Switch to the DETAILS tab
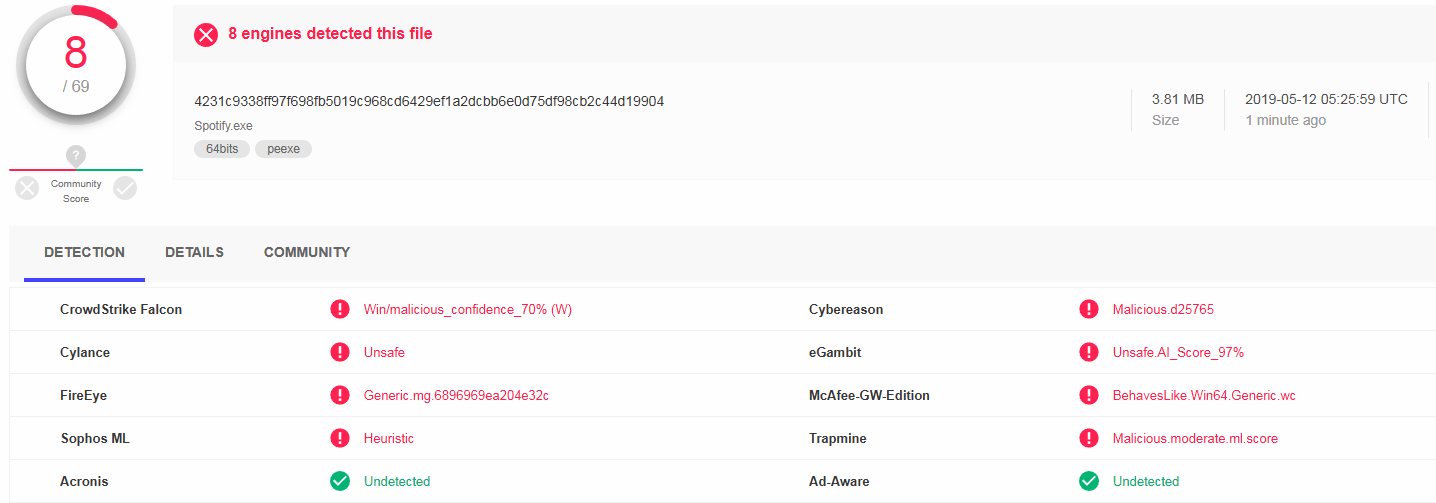This screenshot has height=503, width=1436. [x=194, y=252]
